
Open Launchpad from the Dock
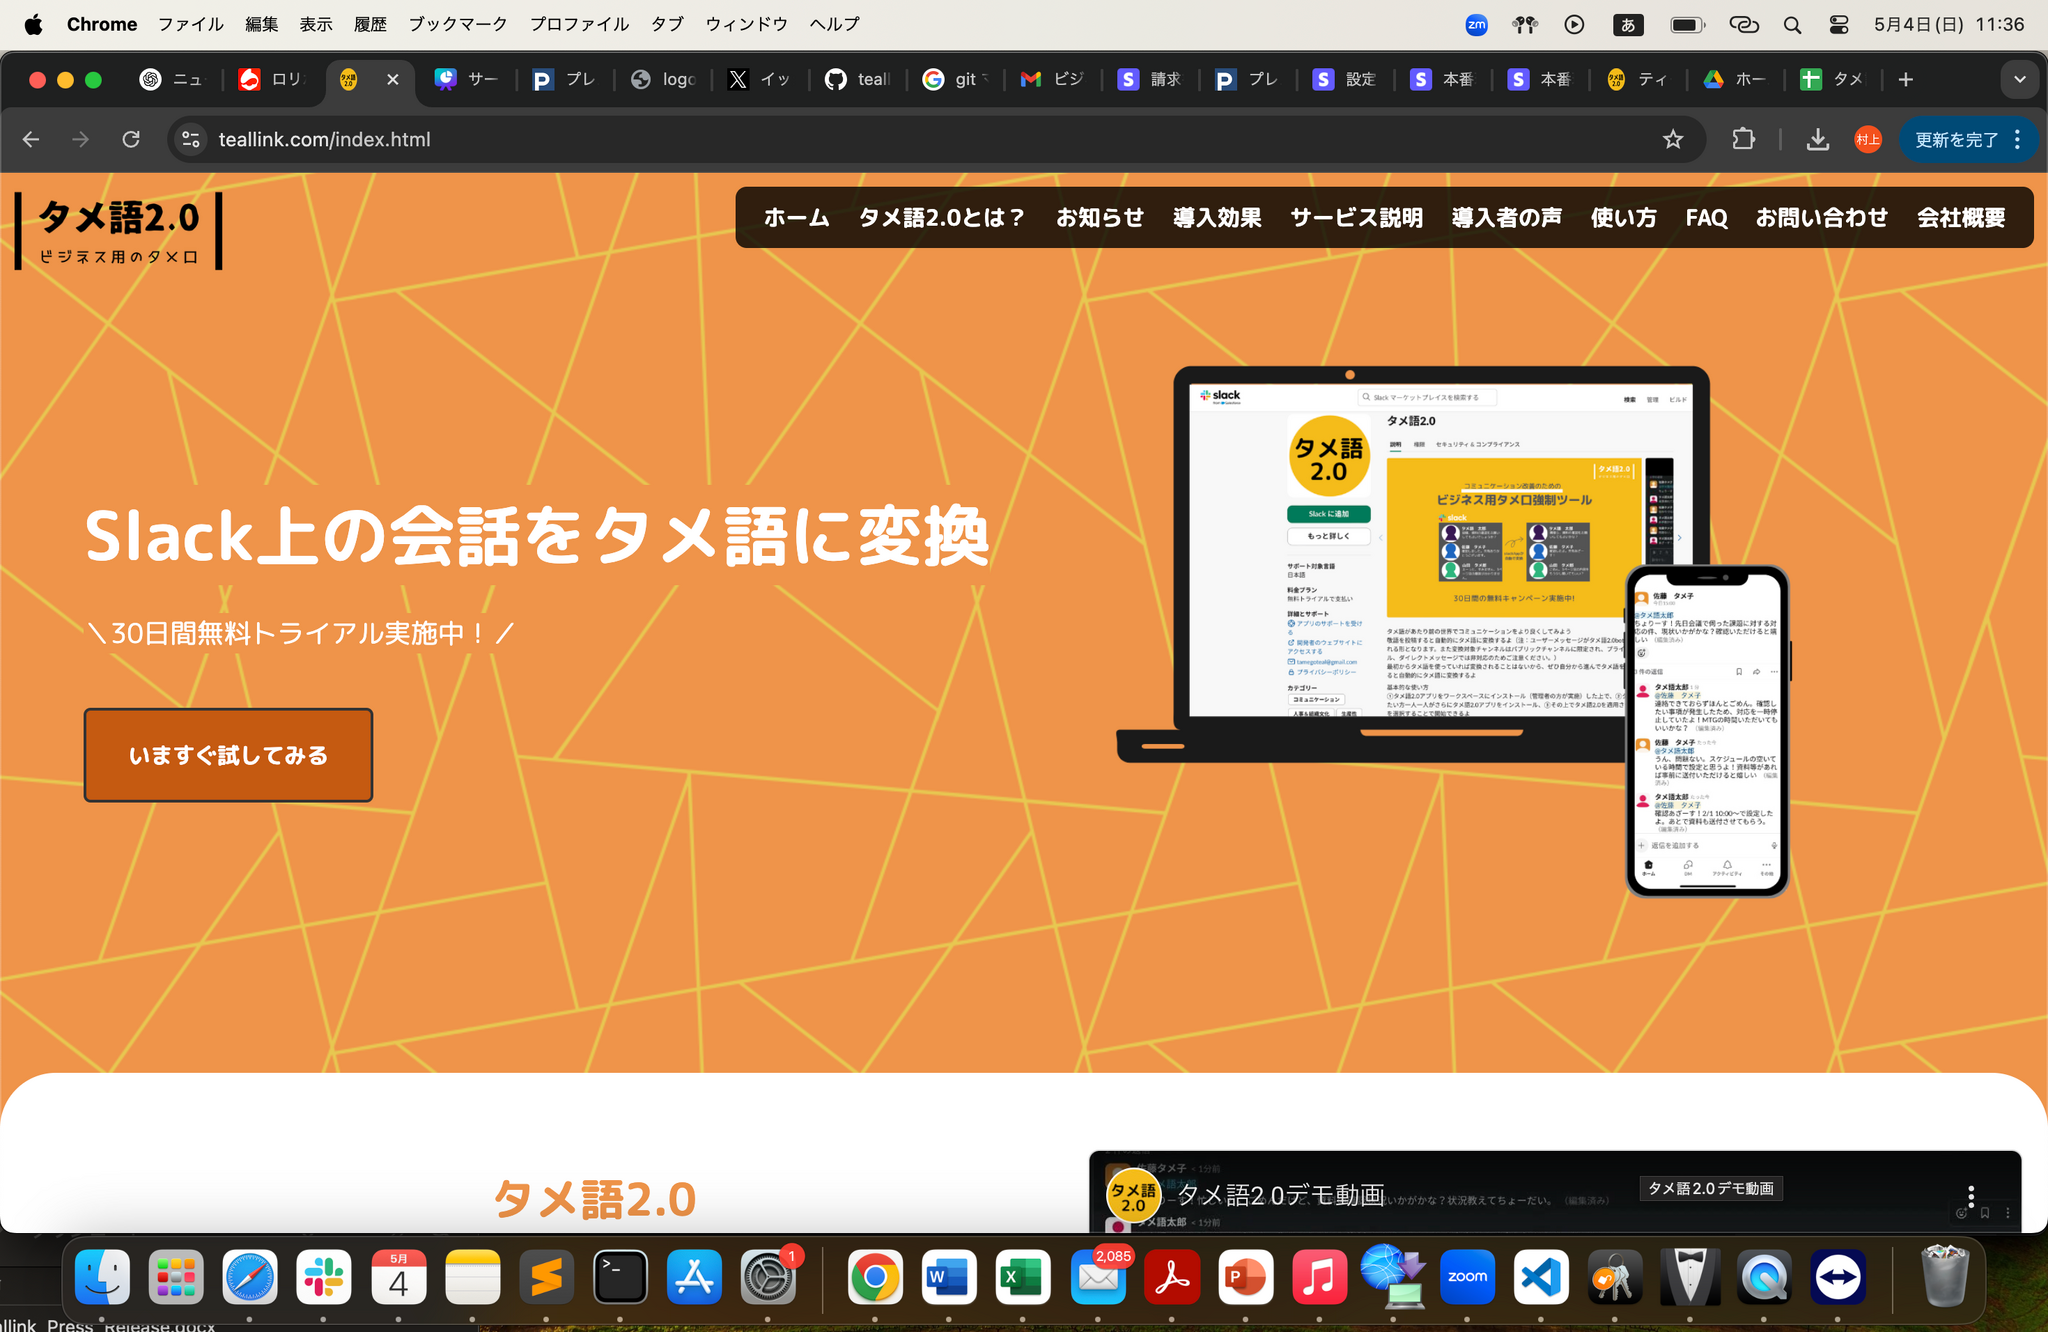176,1277
